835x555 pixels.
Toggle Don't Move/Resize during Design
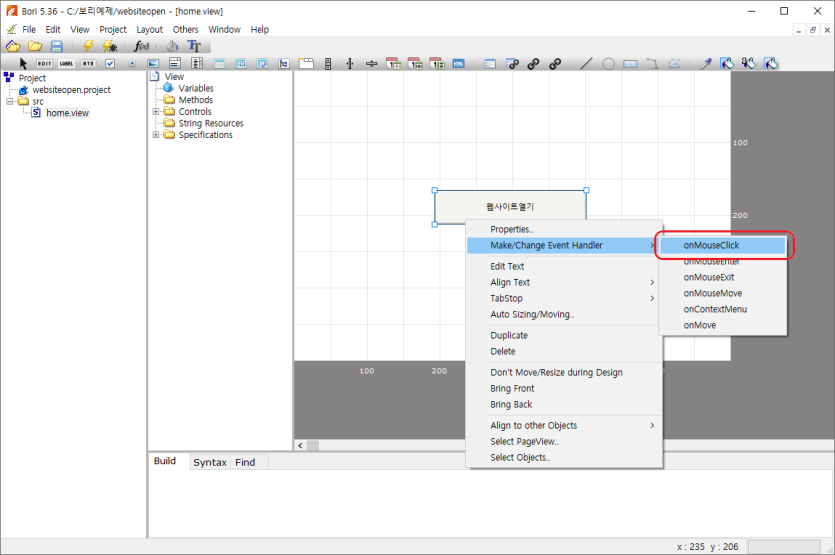click(564, 372)
